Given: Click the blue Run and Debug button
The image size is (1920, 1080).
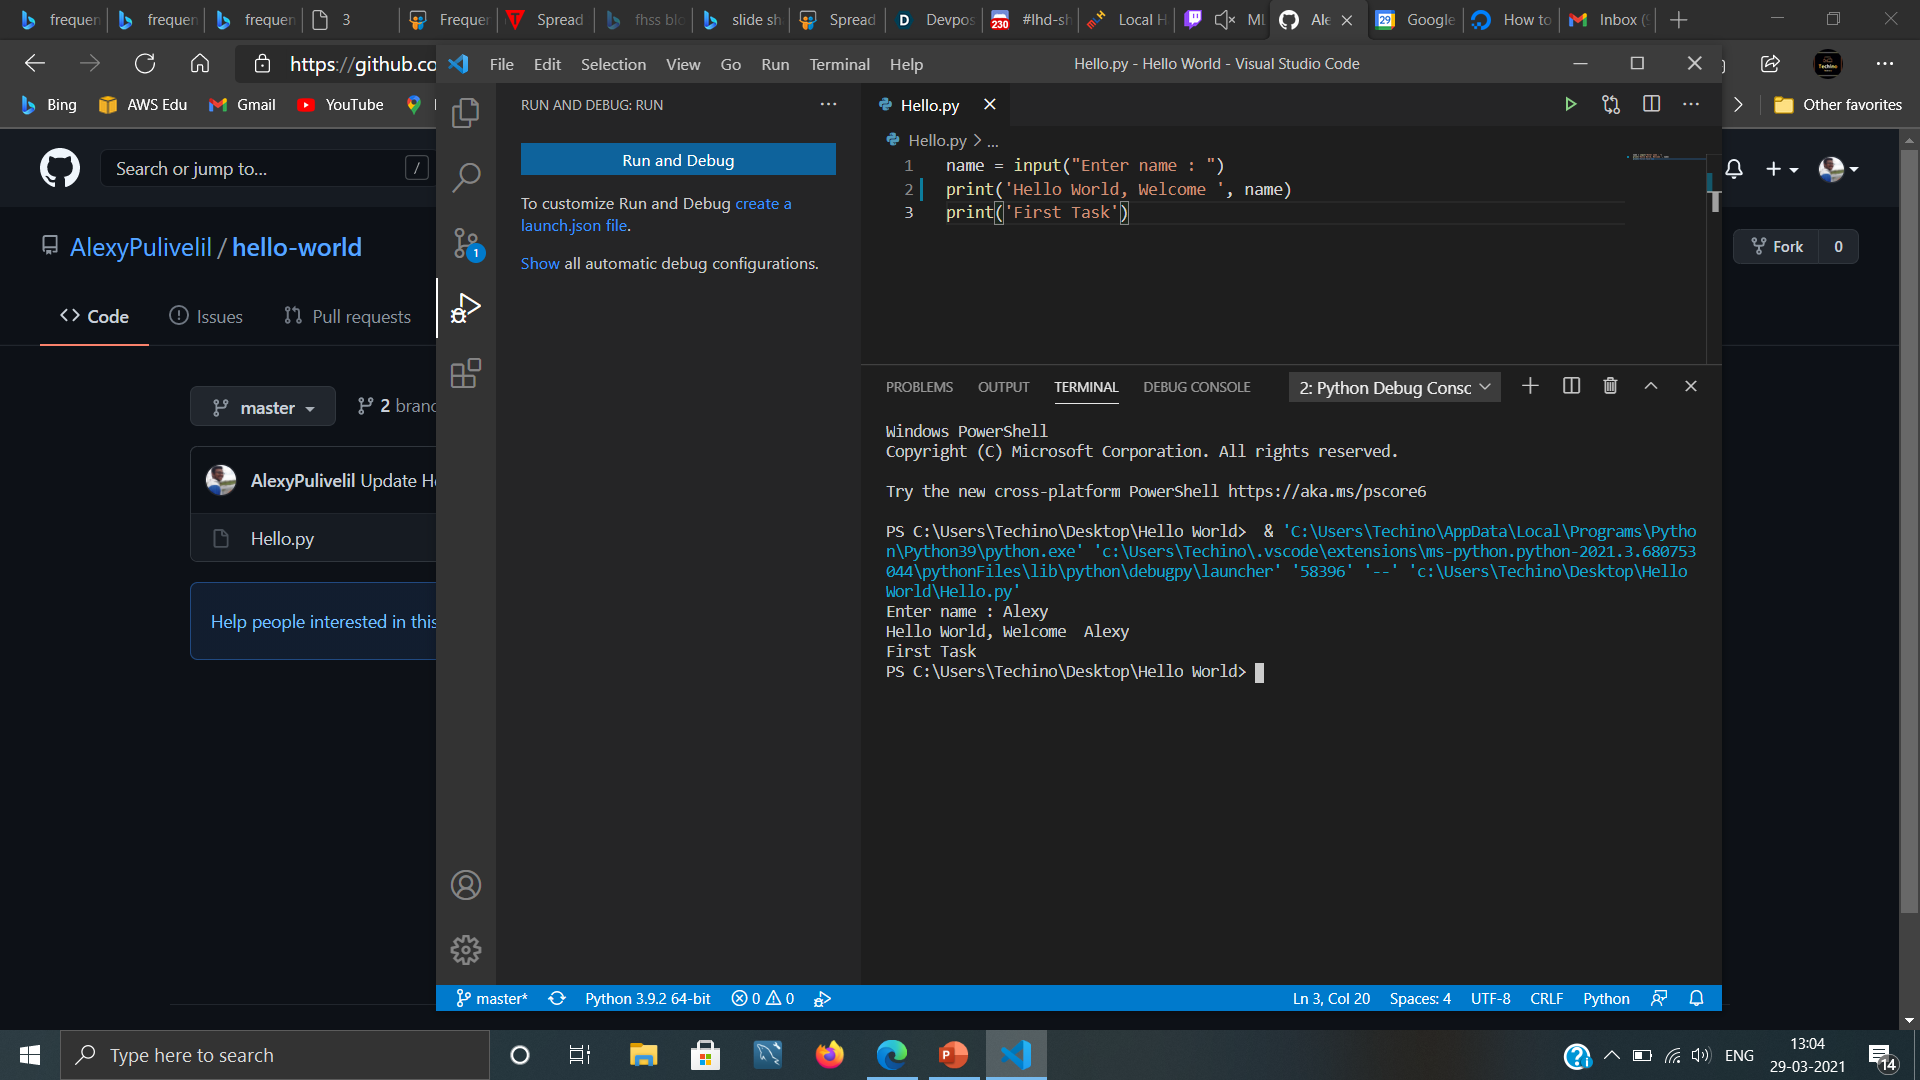Looking at the screenshot, I should point(678,160).
